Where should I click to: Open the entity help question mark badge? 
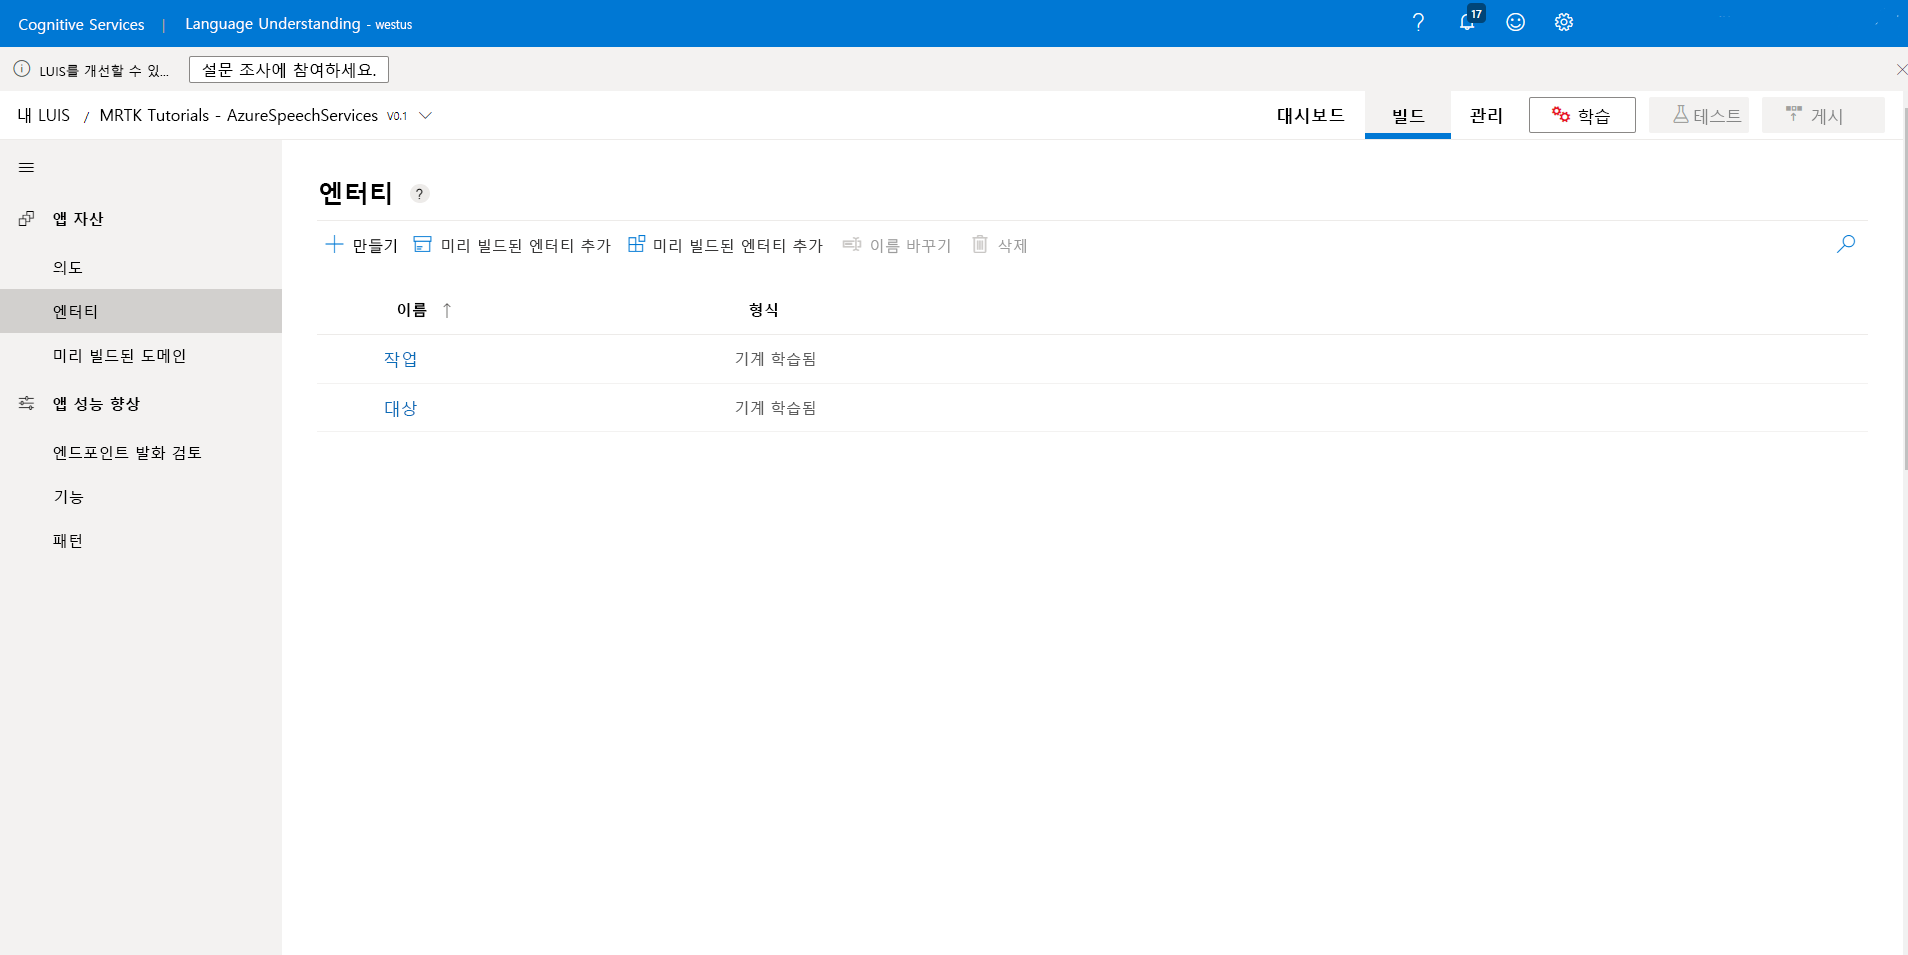point(420,194)
